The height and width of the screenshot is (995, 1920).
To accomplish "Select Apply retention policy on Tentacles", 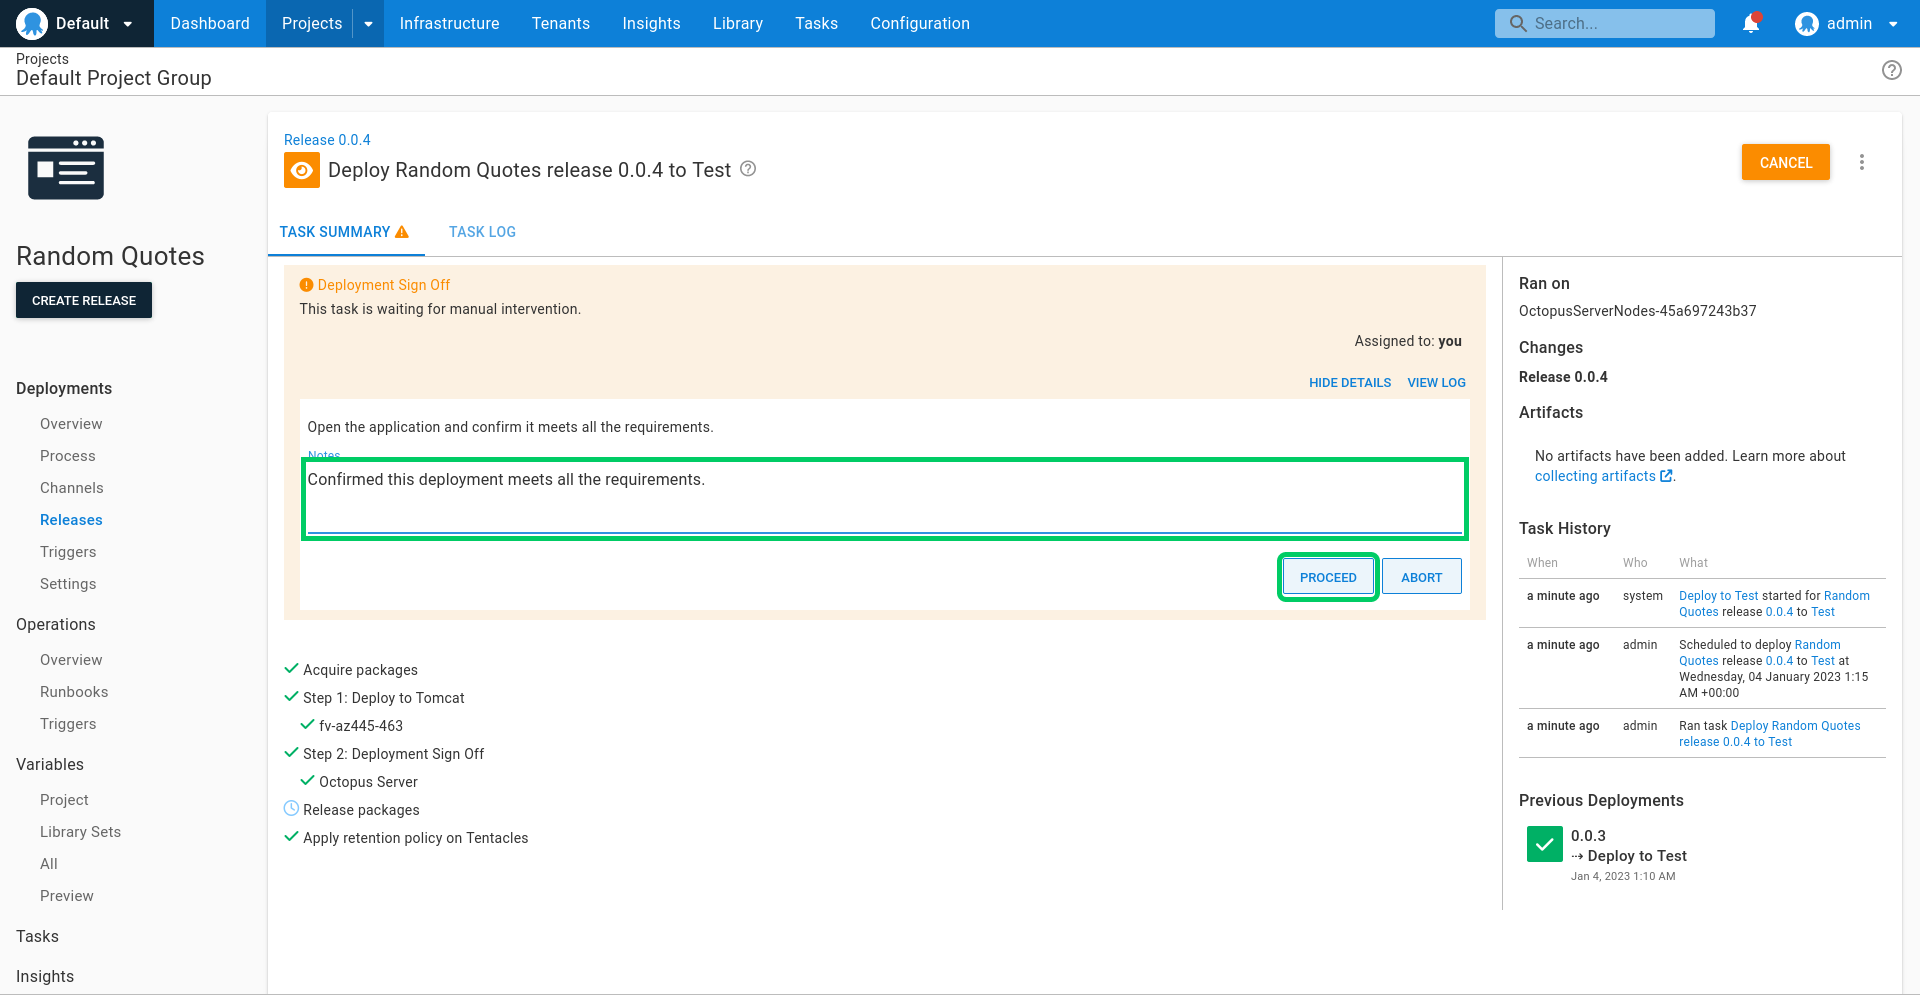I will [x=415, y=838].
